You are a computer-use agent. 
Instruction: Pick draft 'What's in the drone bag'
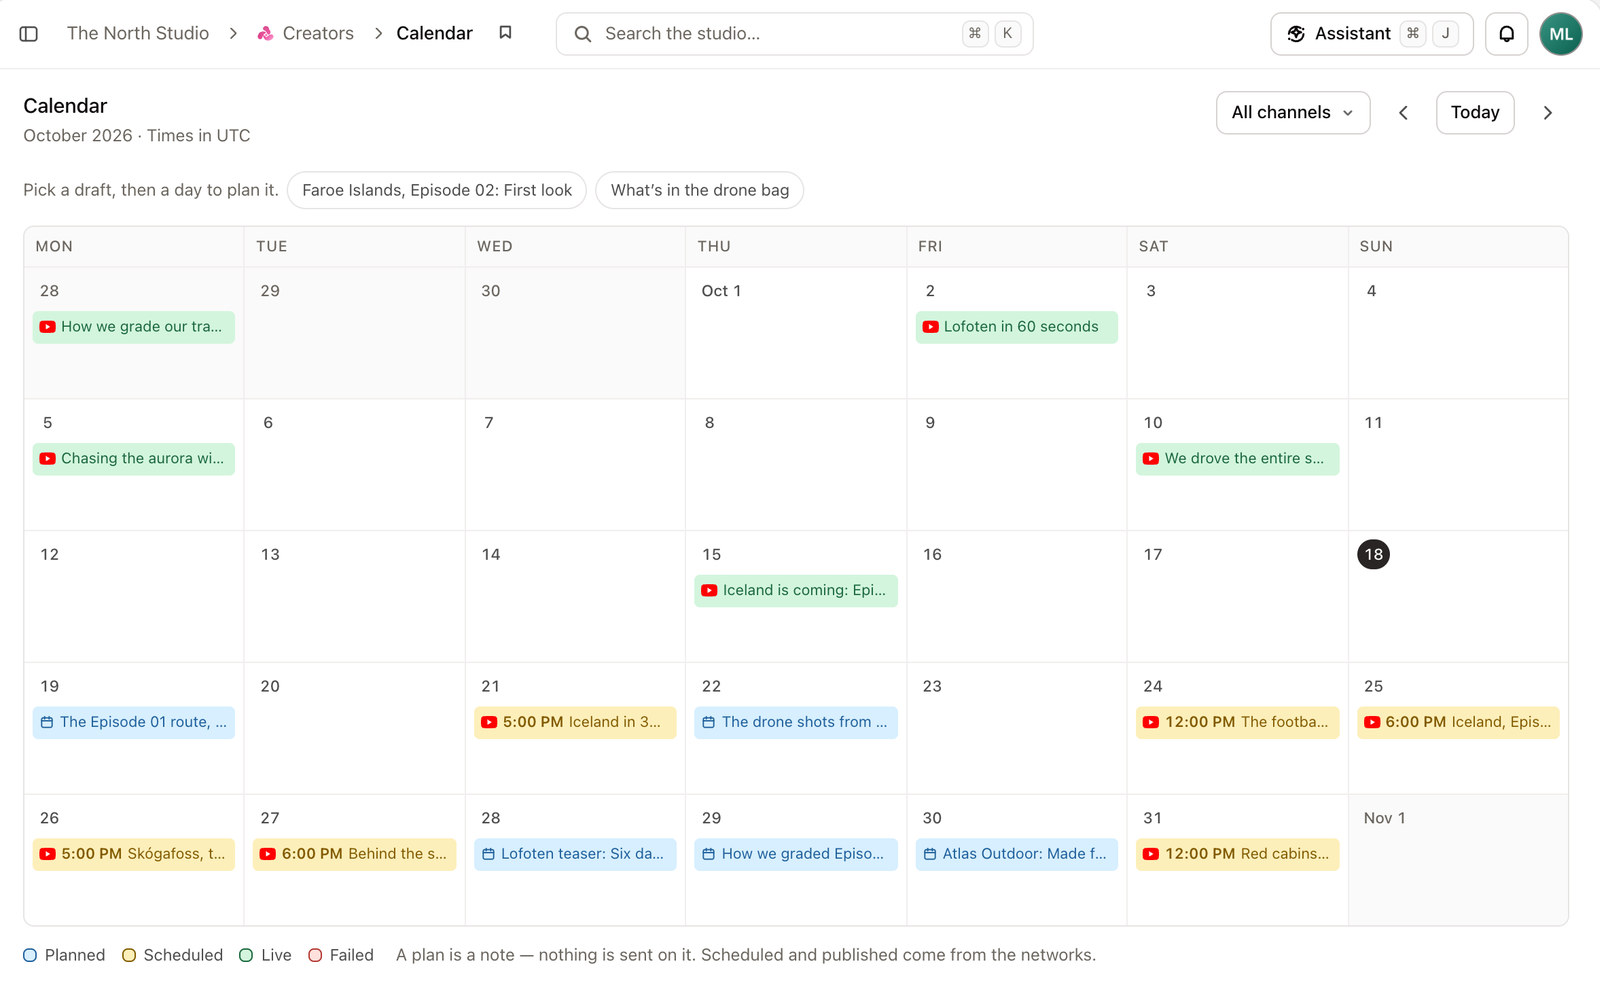click(x=700, y=191)
